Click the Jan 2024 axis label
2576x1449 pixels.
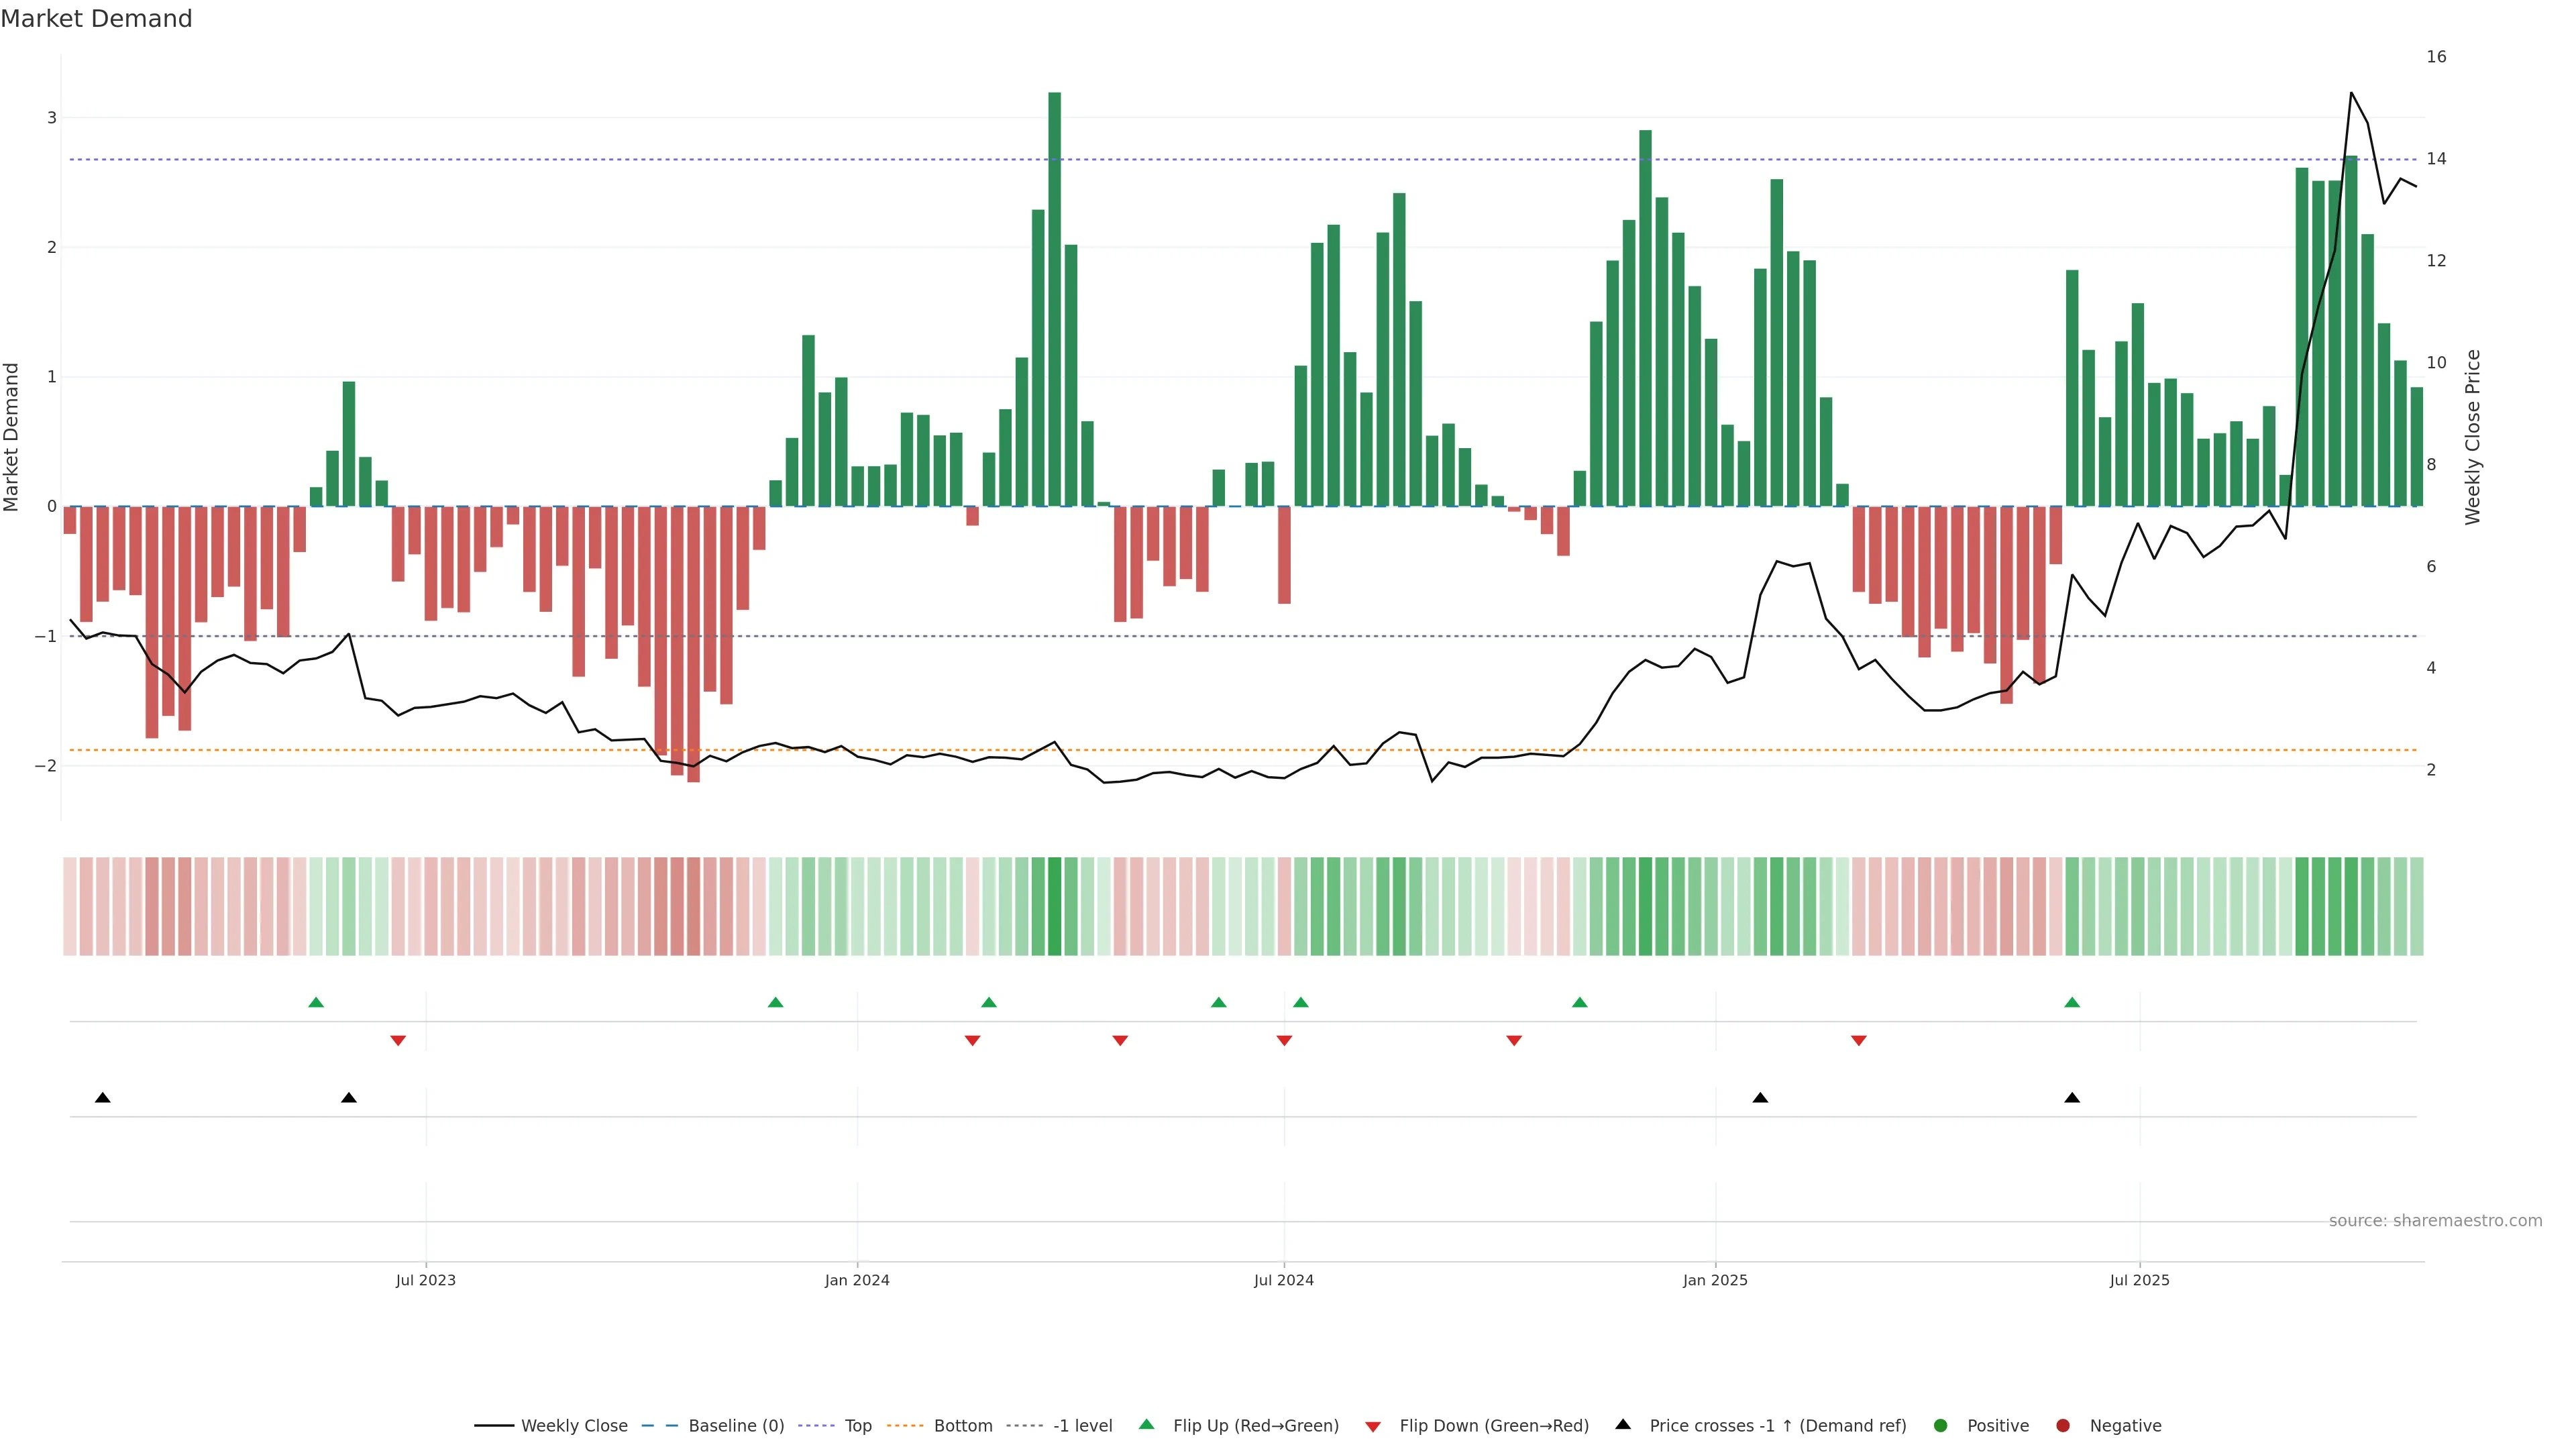point(857,1281)
